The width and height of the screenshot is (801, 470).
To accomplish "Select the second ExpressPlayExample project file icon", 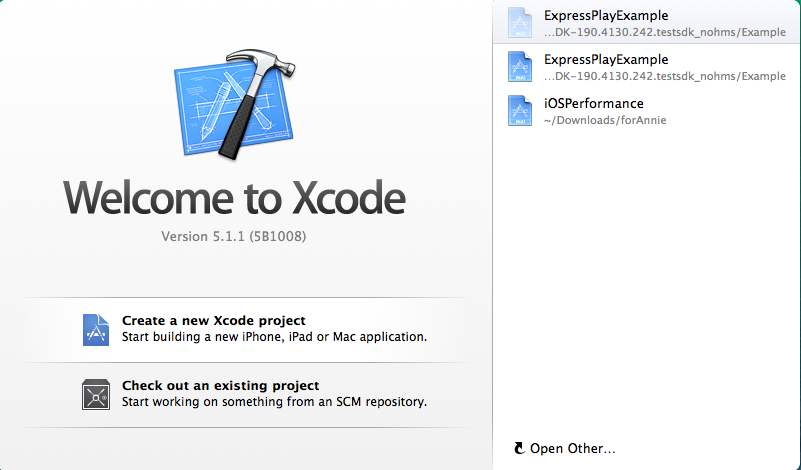I will [x=518, y=67].
